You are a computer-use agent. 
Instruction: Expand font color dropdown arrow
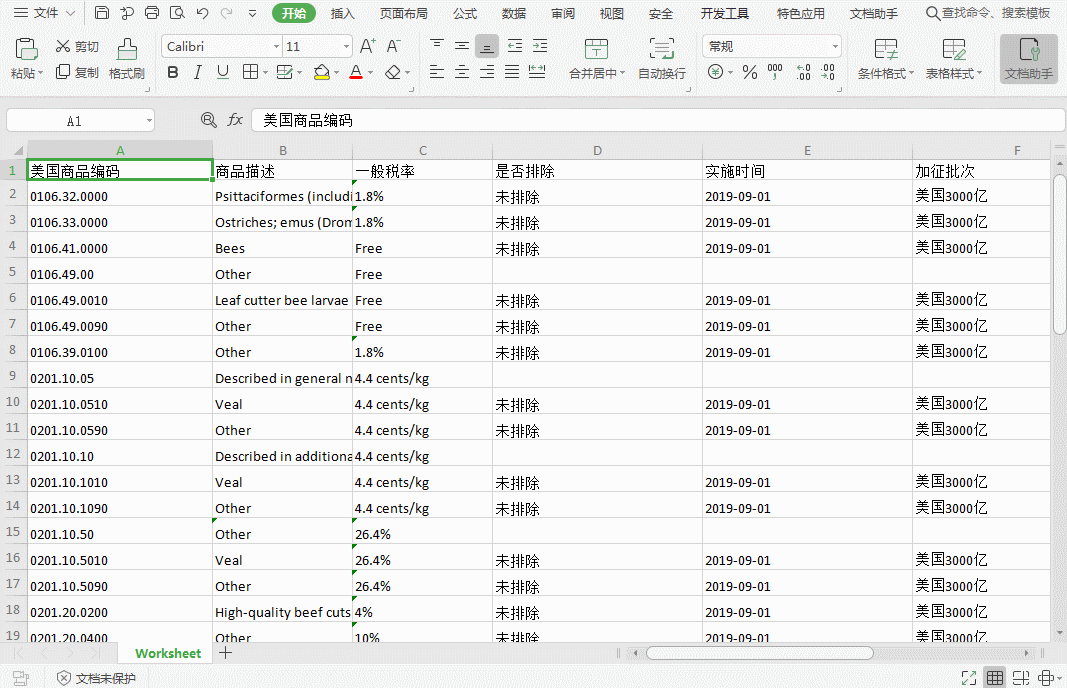(x=370, y=72)
